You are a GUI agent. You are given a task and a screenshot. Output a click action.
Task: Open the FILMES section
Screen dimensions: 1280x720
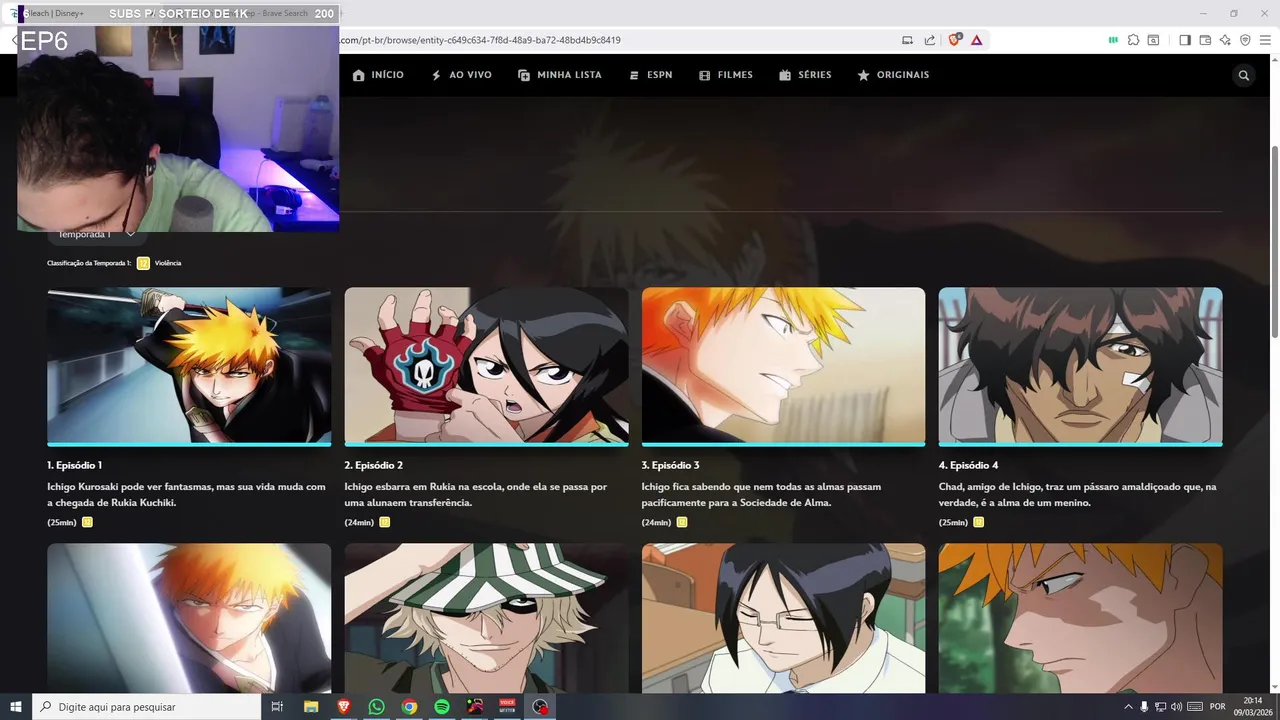726,75
